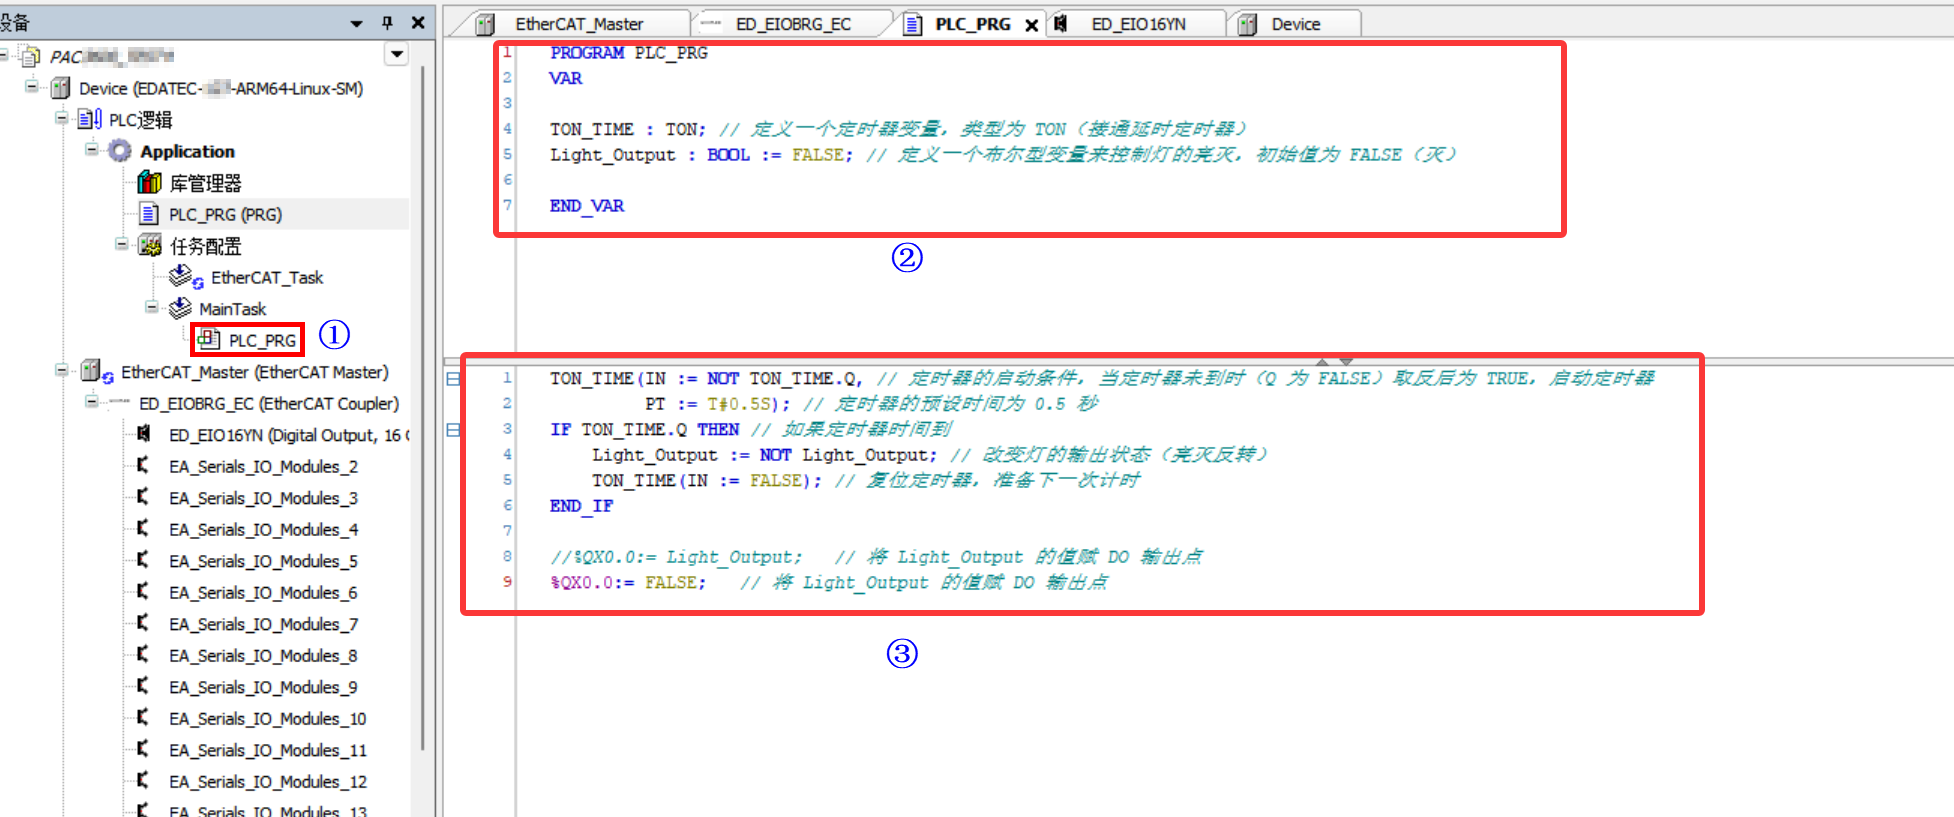Select the Application gear icon

click(x=120, y=151)
